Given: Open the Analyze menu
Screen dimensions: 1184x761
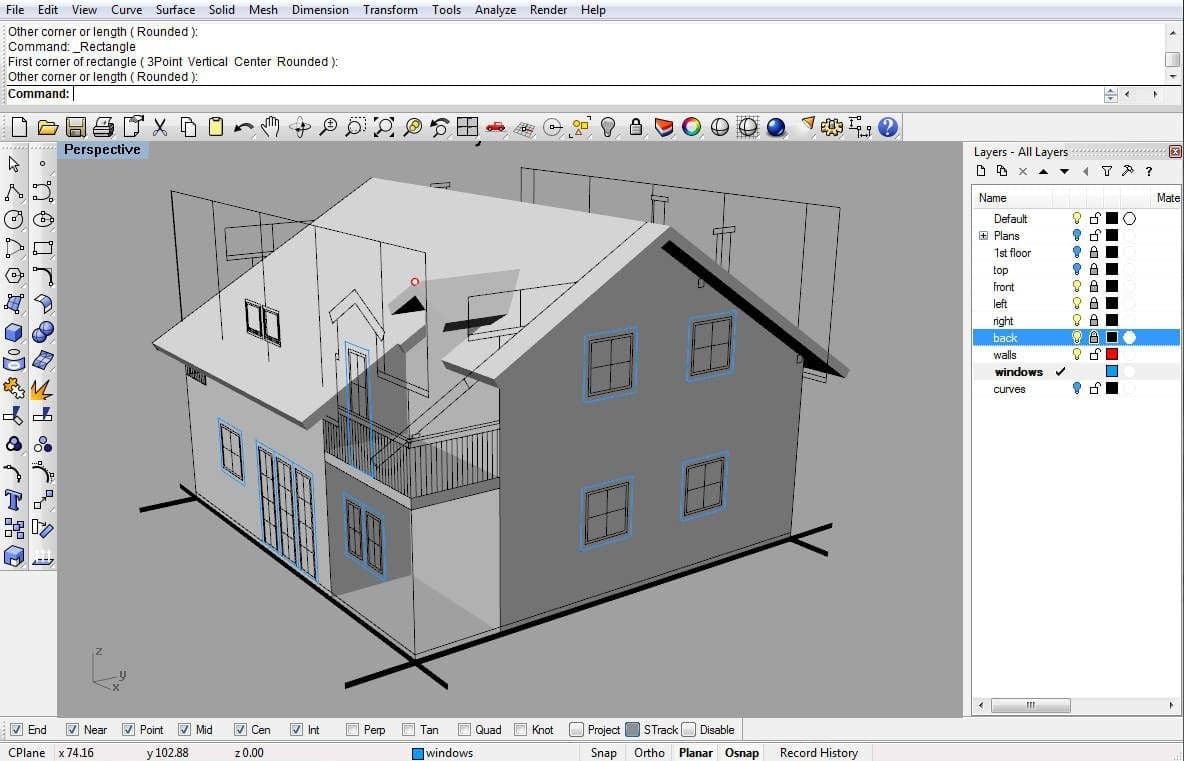Looking at the screenshot, I should coord(495,10).
